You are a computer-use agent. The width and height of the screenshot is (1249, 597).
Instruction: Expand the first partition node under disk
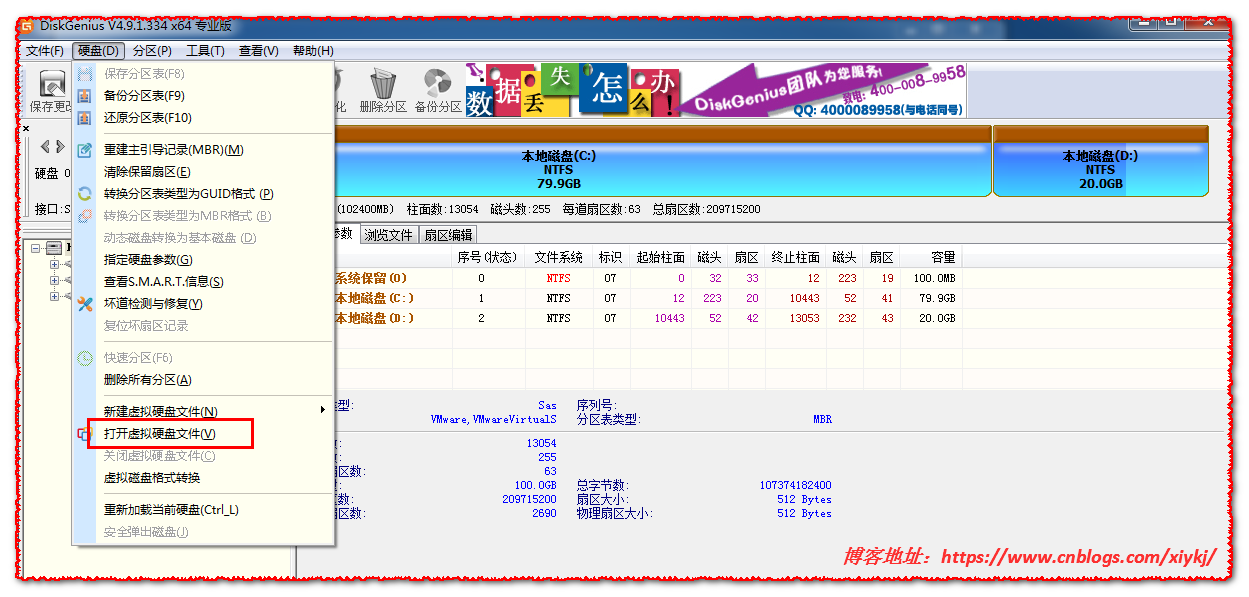pyautogui.click(x=54, y=265)
